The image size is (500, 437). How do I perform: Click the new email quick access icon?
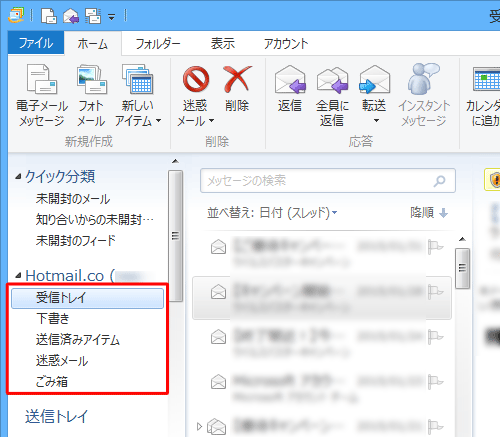click(49, 16)
